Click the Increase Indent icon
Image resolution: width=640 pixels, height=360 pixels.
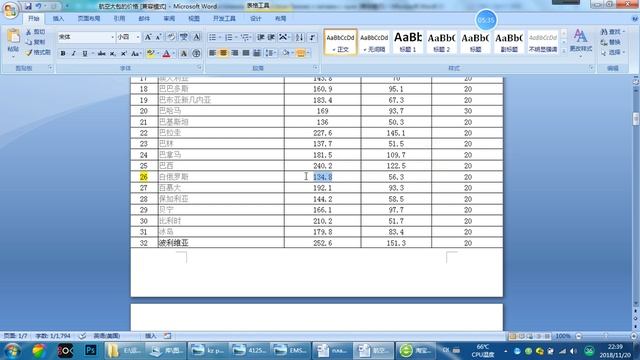pyautogui.click(x=271, y=38)
